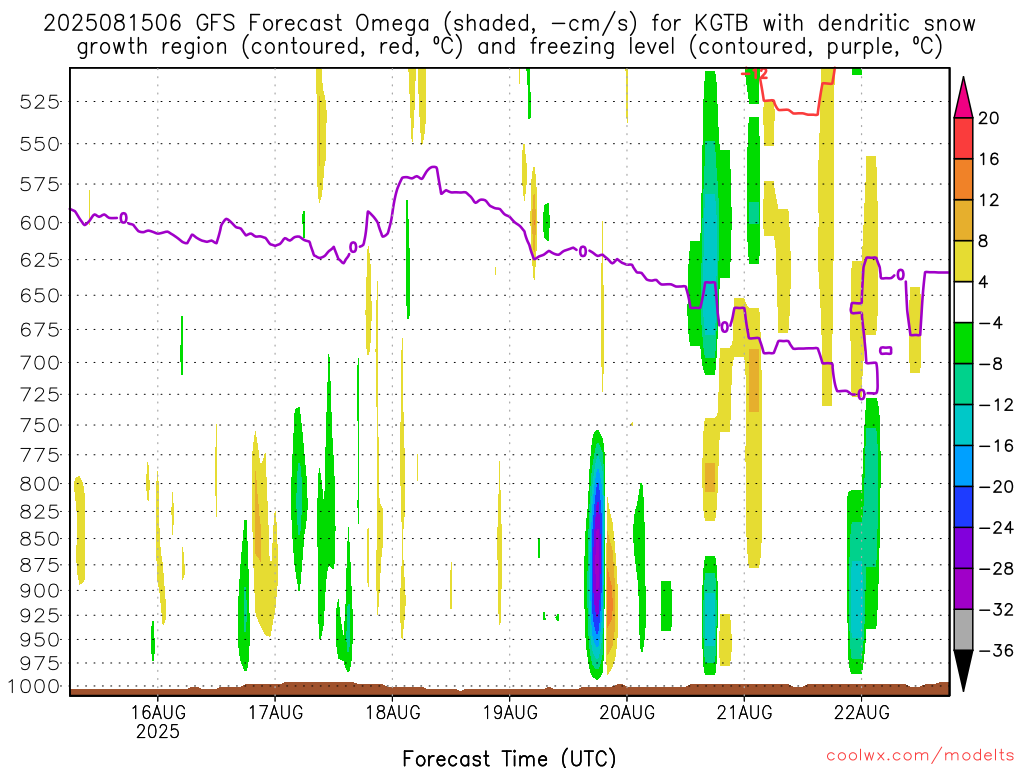Click the 700 pressure level label
1024x768 pixels.
click(39, 362)
